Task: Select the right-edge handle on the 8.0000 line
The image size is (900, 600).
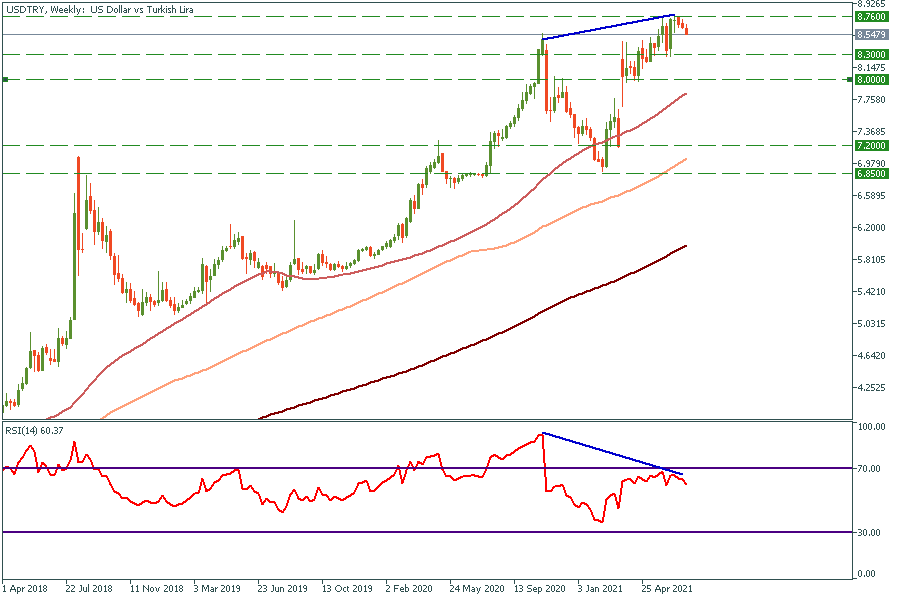Action: tap(850, 79)
